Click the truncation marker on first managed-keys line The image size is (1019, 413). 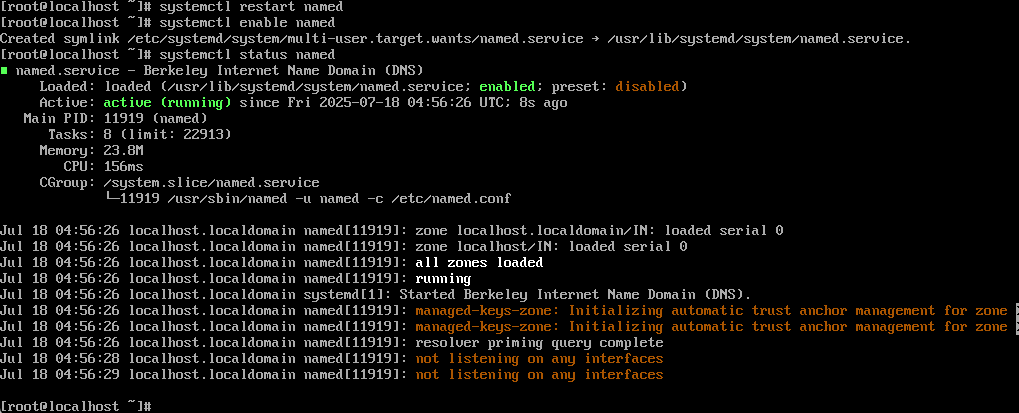[x=1016, y=311]
